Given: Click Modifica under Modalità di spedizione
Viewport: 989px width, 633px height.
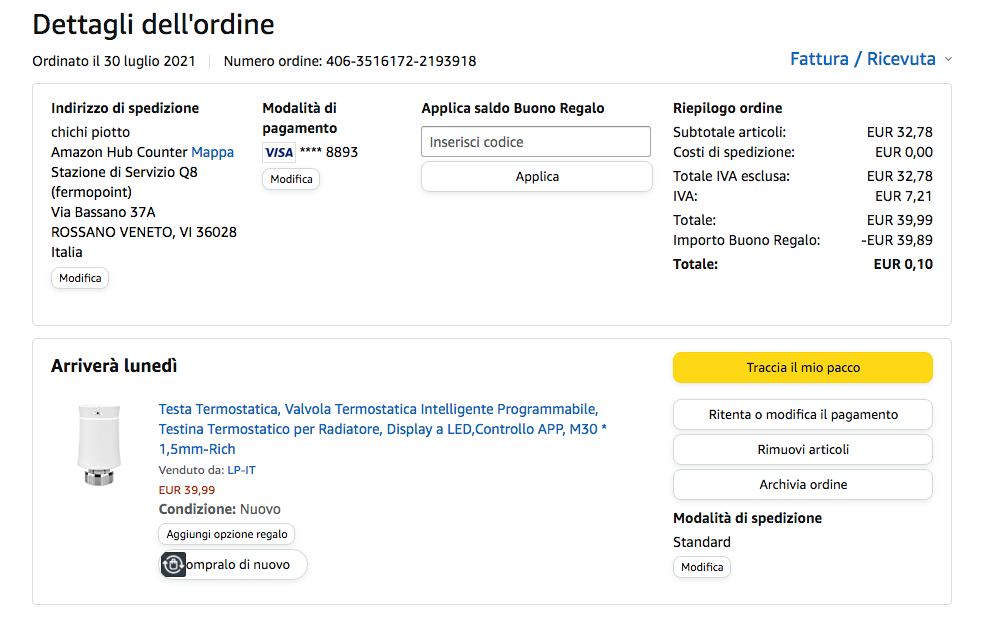Looking at the screenshot, I should [701, 567].
